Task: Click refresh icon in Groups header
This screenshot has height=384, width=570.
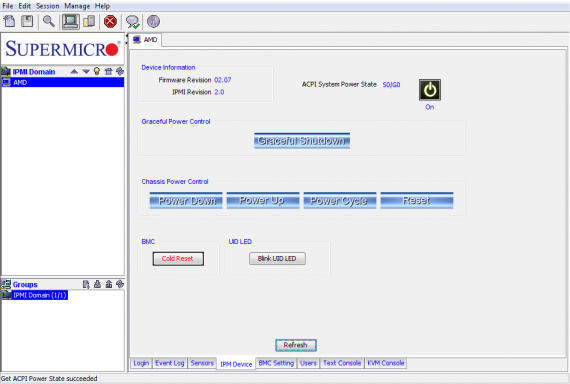Action: (x=120, y=284)
